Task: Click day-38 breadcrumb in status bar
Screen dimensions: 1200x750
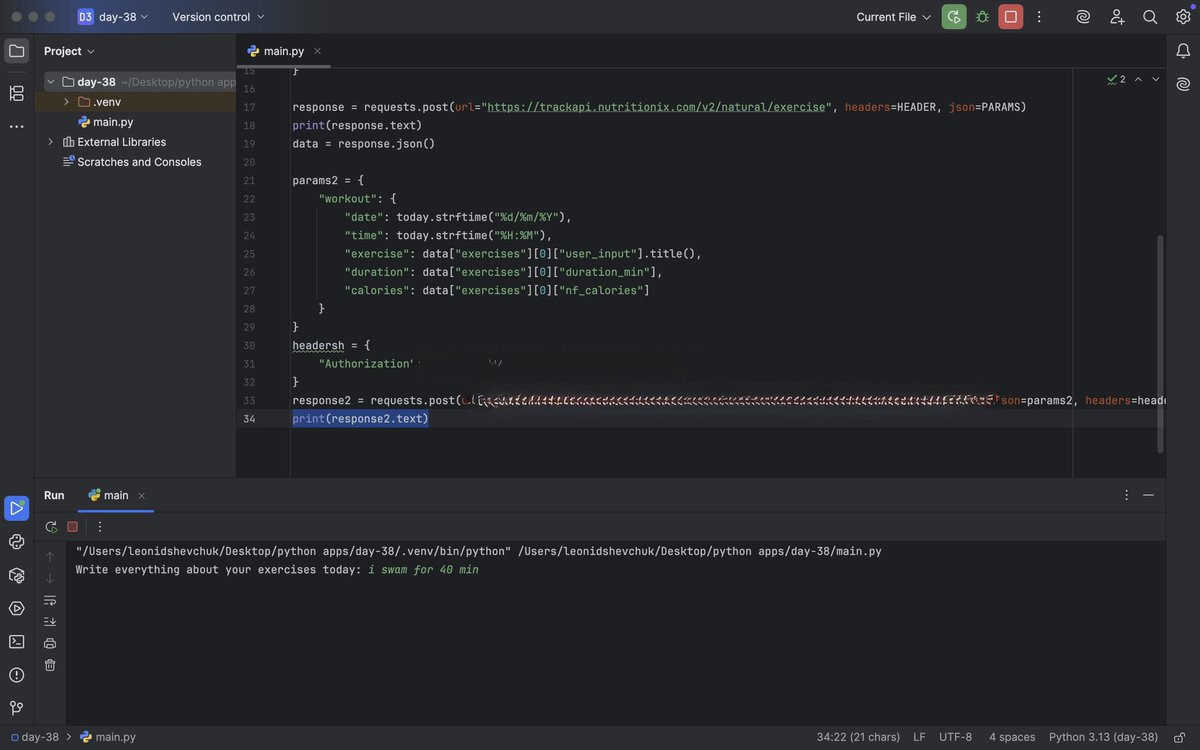Action: (35, 737)
